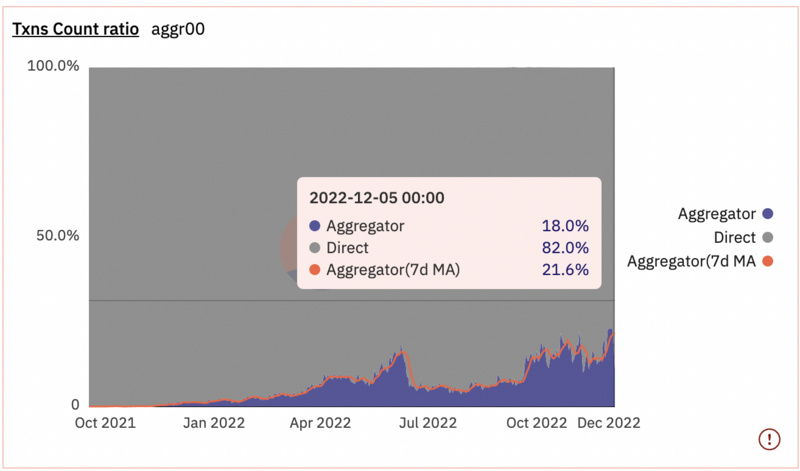Click the red exclamation warning icon
Image resolution: width=800 pixels, height=471 pixels.
tap(769, 438)
